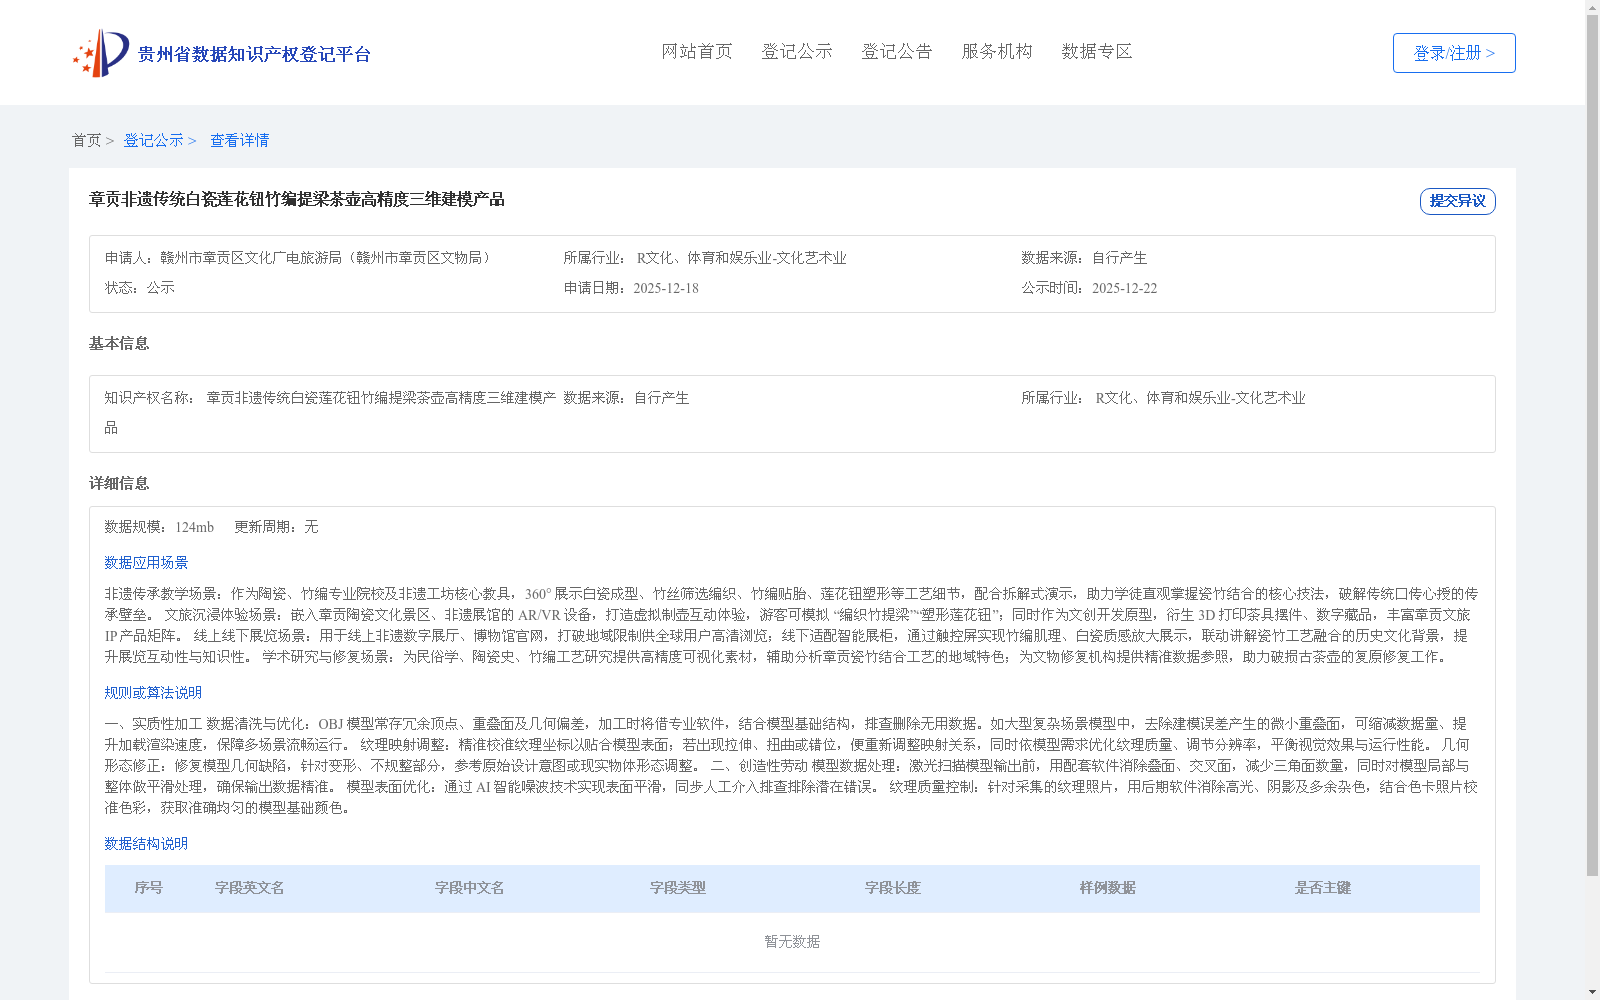1600x1000 pixels.
Task: Click the 是否主键 column header
Action: 1323,888
